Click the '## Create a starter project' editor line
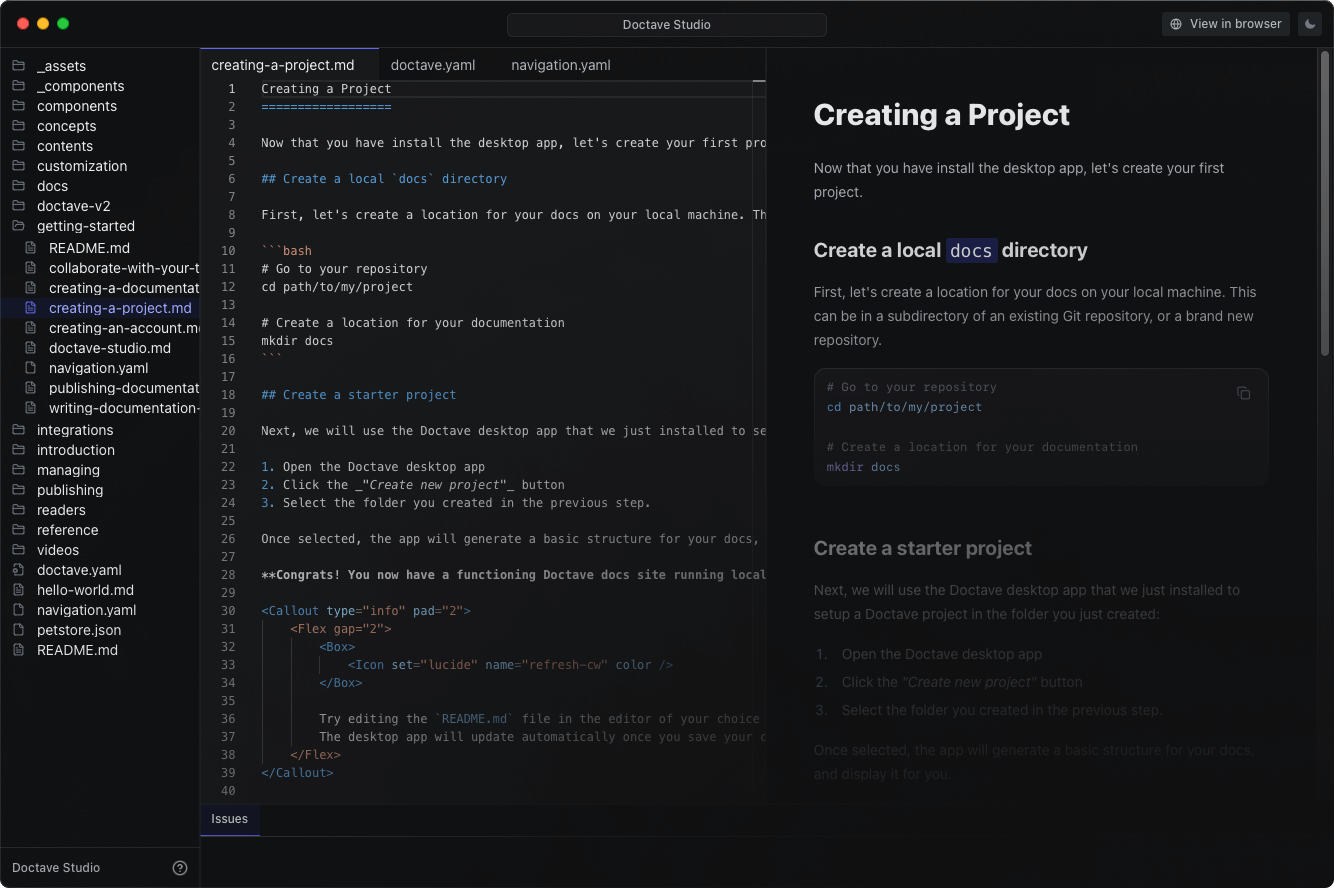The height and width of the screenshot is (888, 1334). [359, 395]
